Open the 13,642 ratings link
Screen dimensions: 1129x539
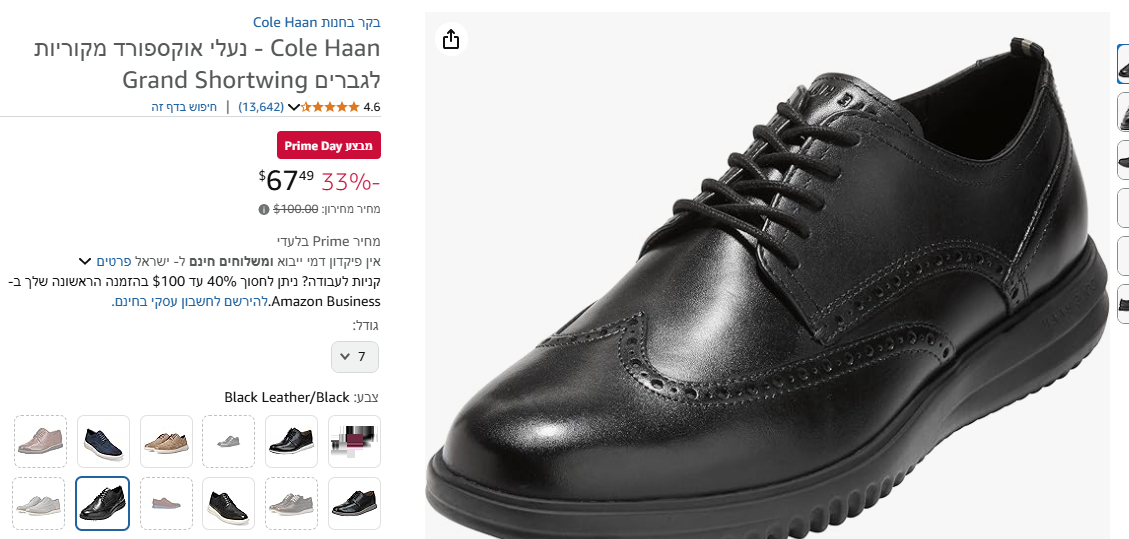pyautogui.click(x=261, y=107)
